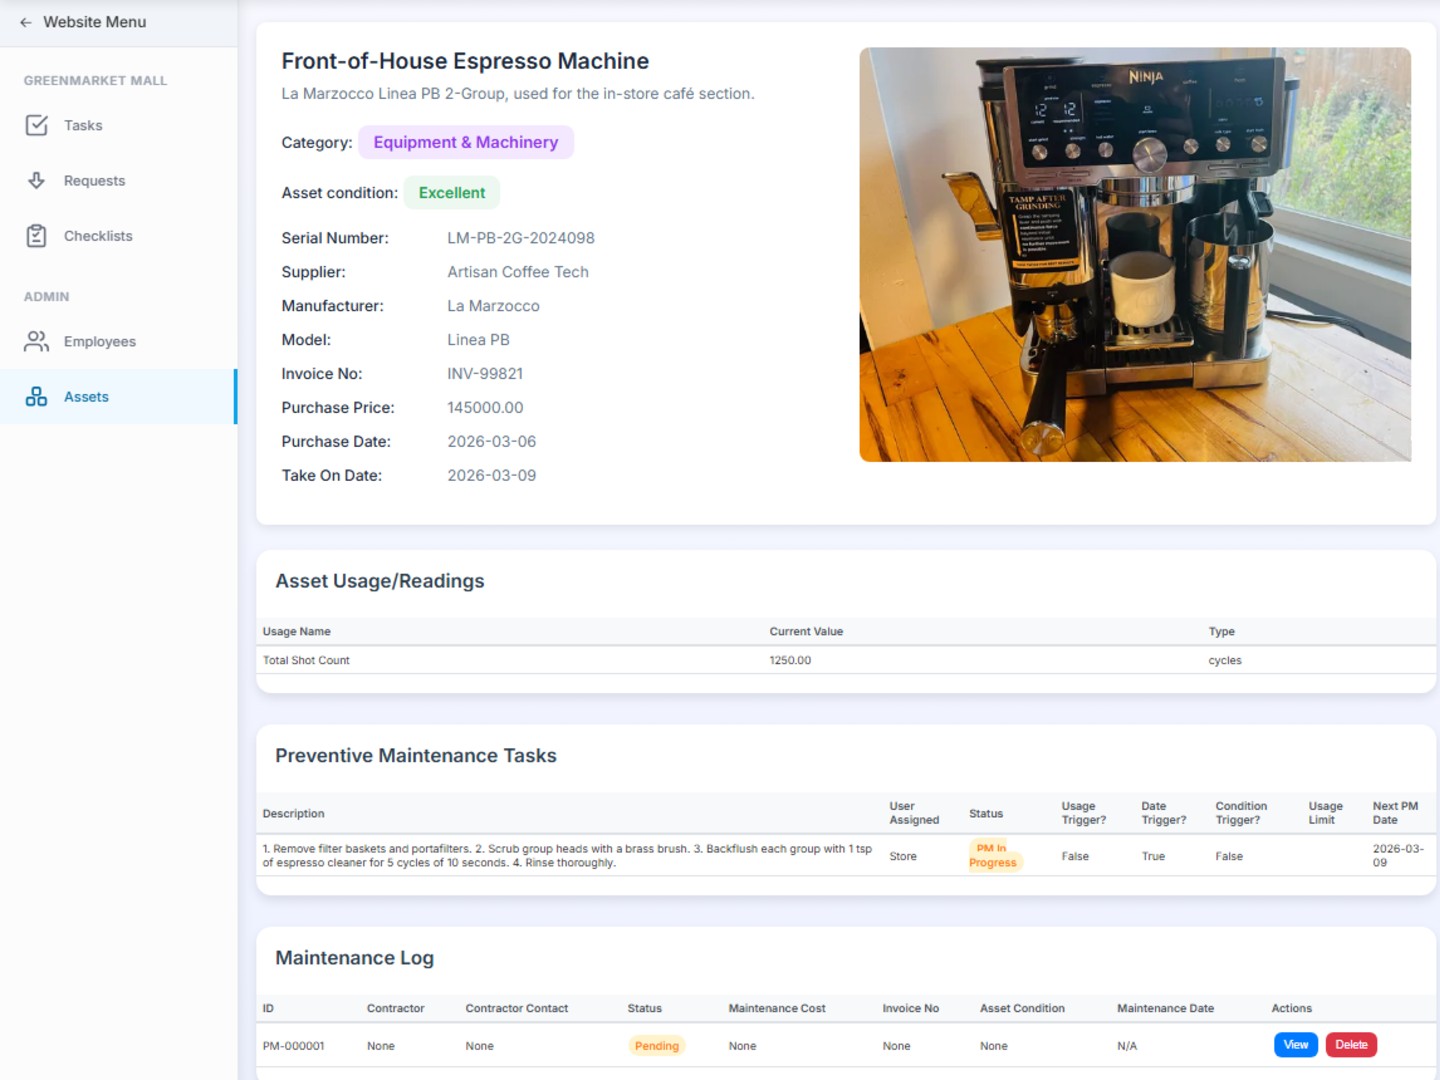Screen dimensions: 1440x1080
Task: Click the Checklists clipboard icon
Action: 37,236
